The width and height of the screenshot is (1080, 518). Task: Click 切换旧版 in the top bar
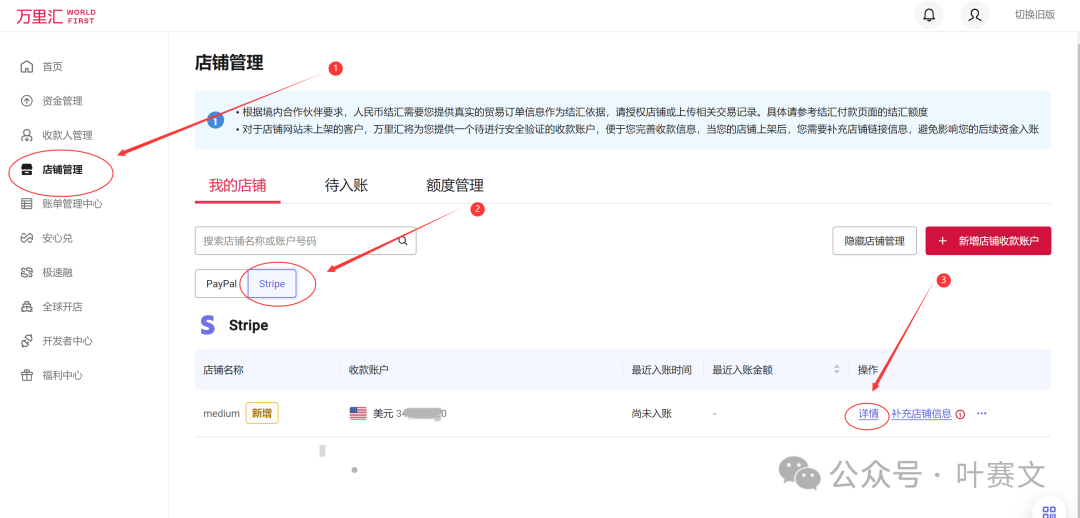[x=1034, y=15]
